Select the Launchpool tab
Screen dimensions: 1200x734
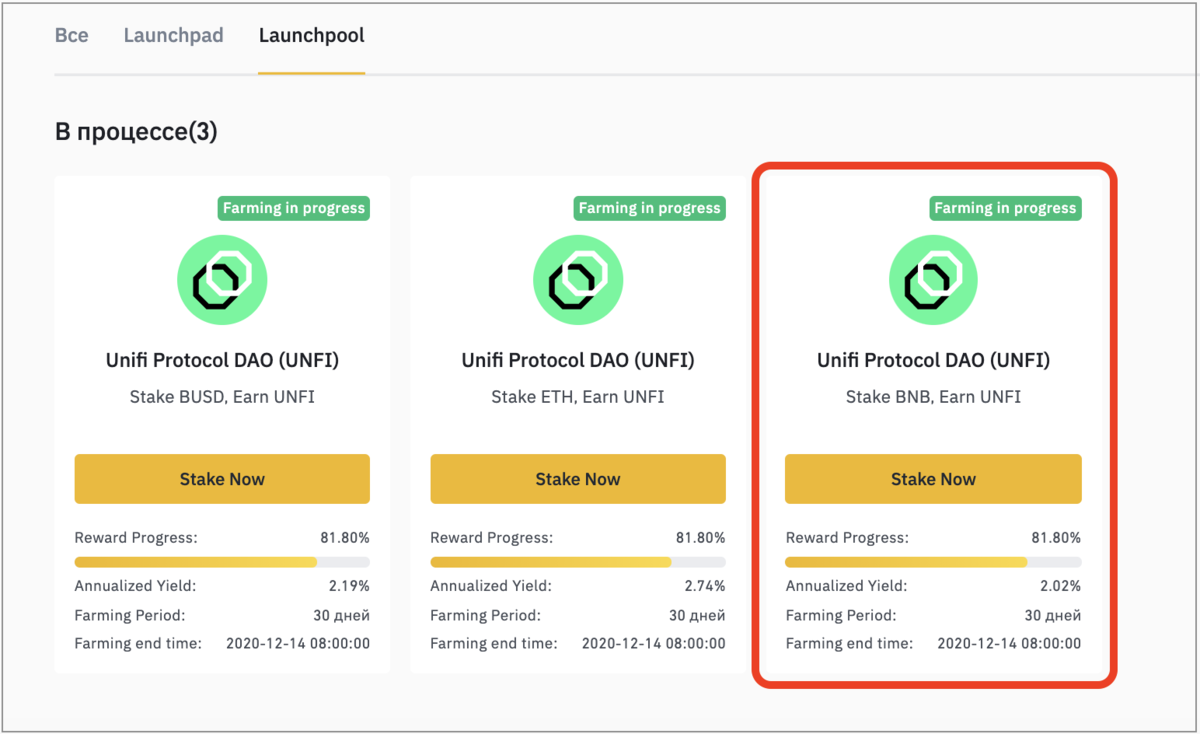(x=311, y=36)
